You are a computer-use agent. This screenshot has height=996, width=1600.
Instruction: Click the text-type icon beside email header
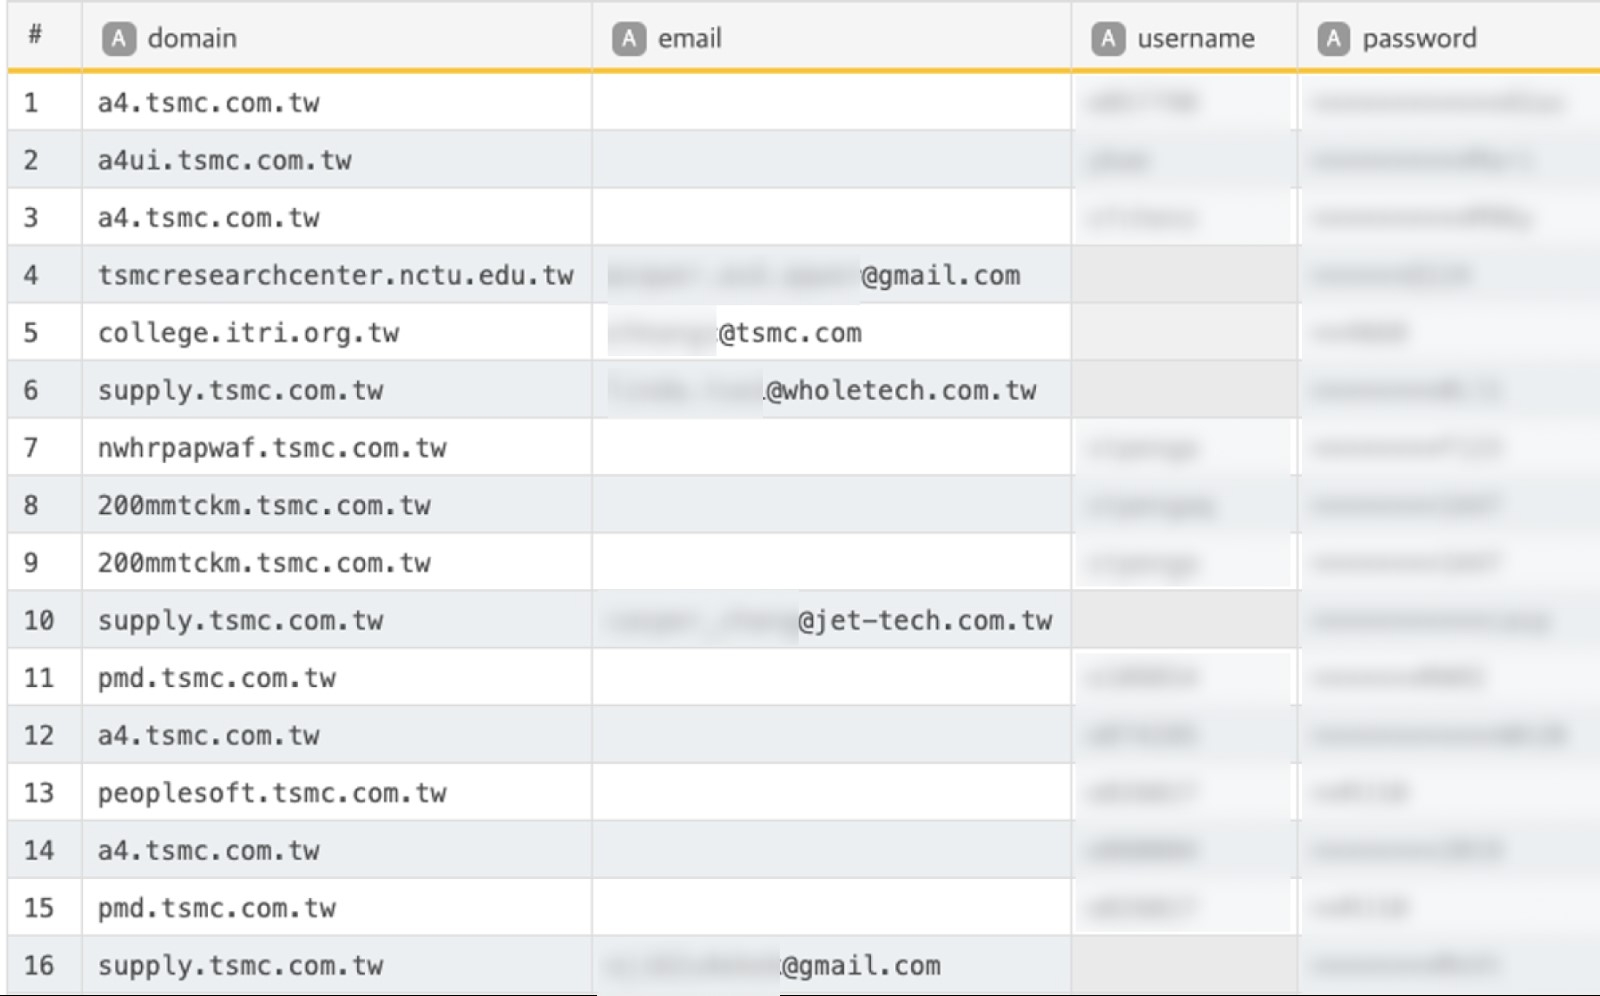click(628, 39)
